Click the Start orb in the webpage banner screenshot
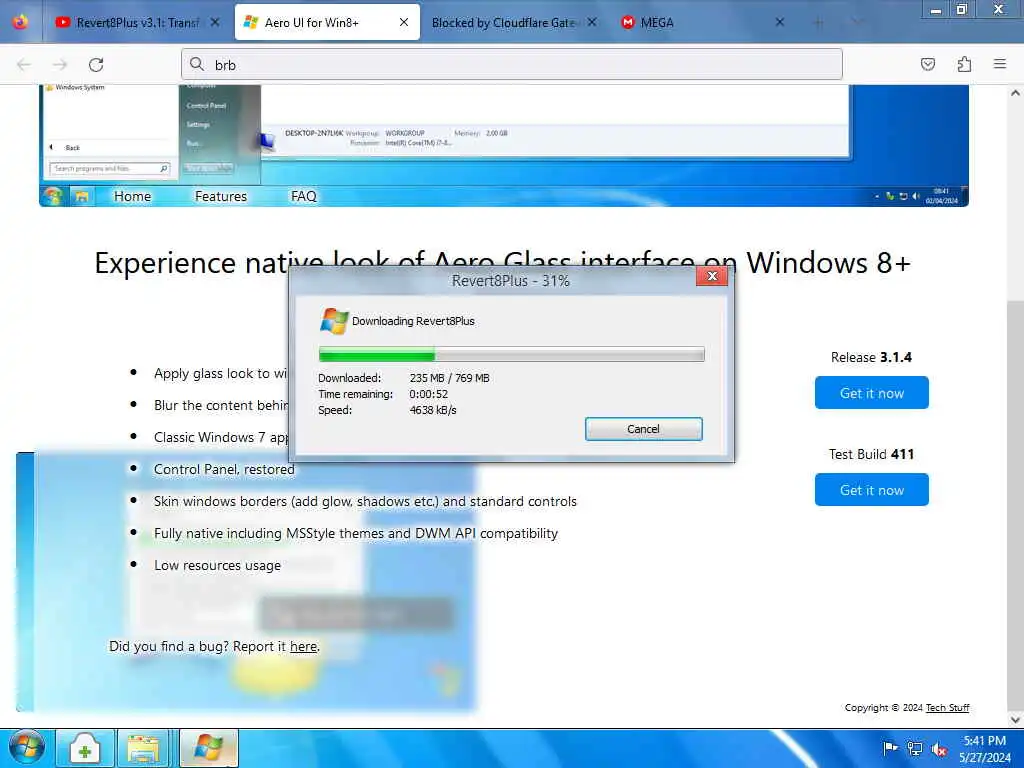Screen dimensions: 1024x768 52,196
